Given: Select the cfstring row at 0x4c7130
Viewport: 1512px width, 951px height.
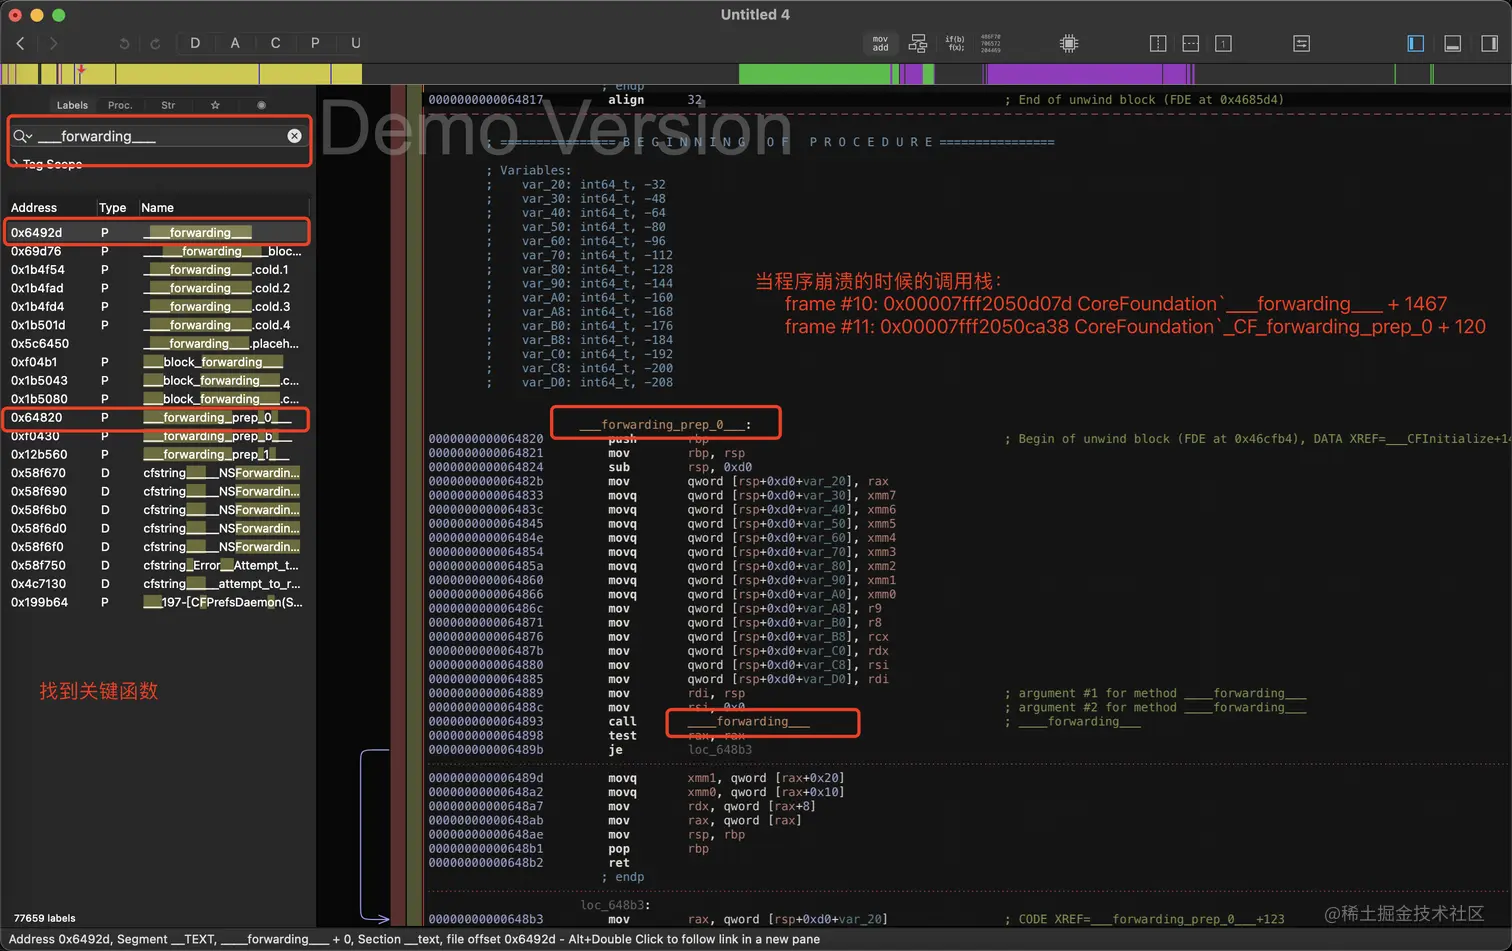Looking at the screenshot, I should 156,584.
